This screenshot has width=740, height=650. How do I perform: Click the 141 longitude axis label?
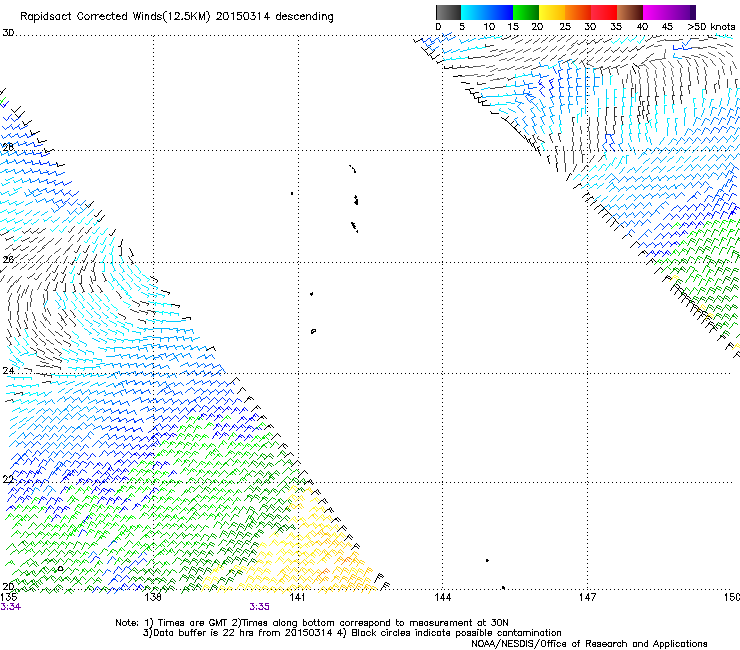[x=297, y=597]
